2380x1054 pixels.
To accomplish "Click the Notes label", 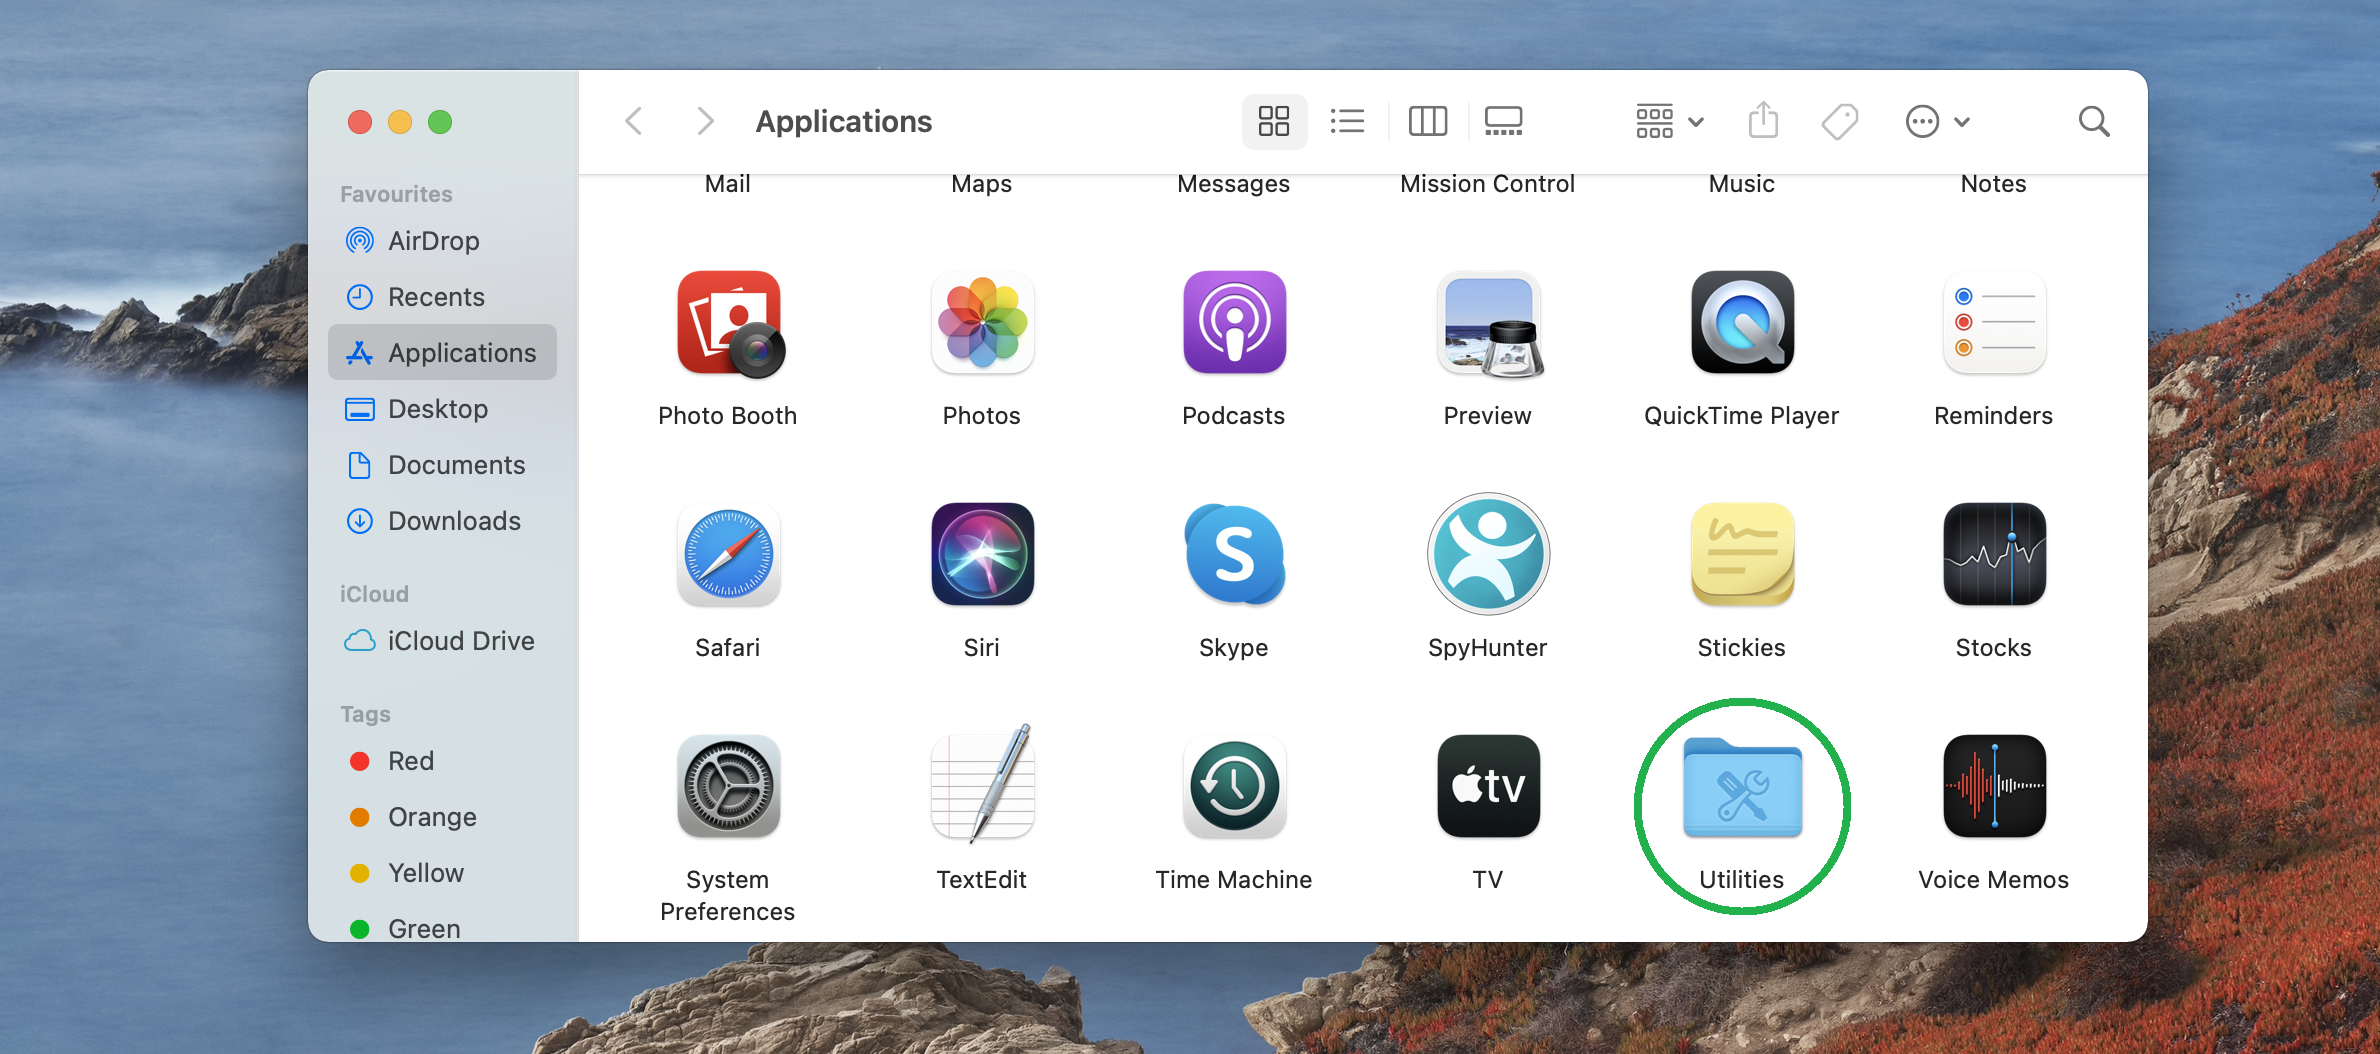I will point(1994,184).
